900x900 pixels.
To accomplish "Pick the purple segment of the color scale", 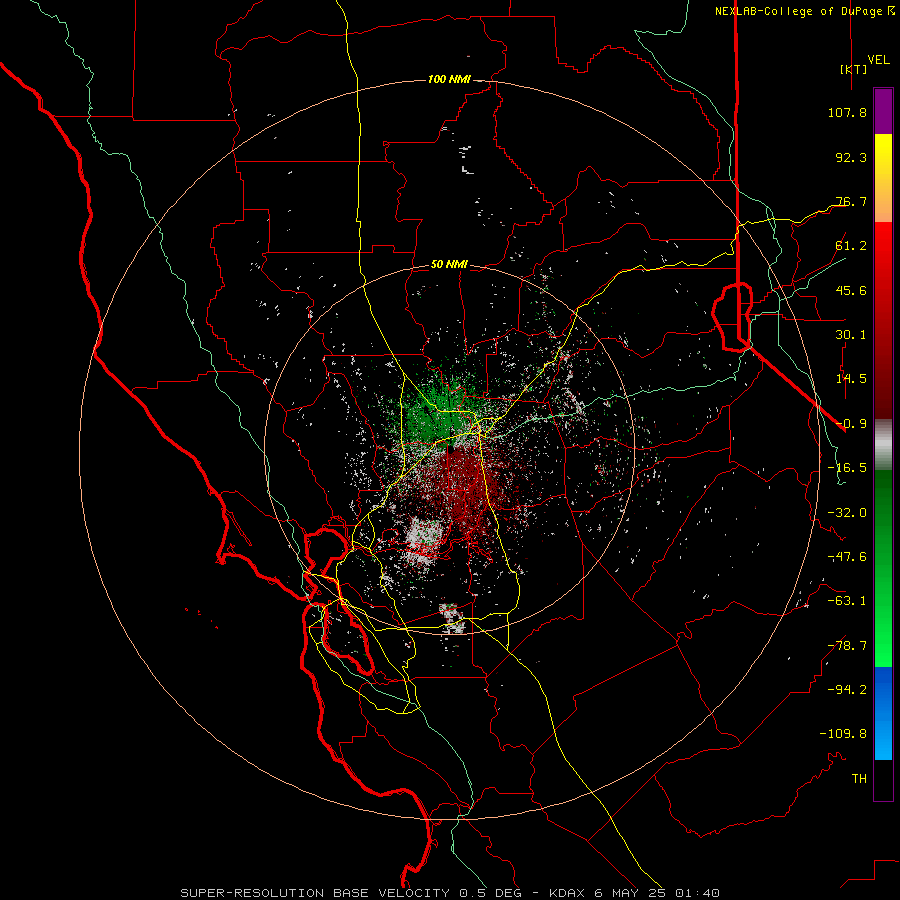I will point(883,111).
